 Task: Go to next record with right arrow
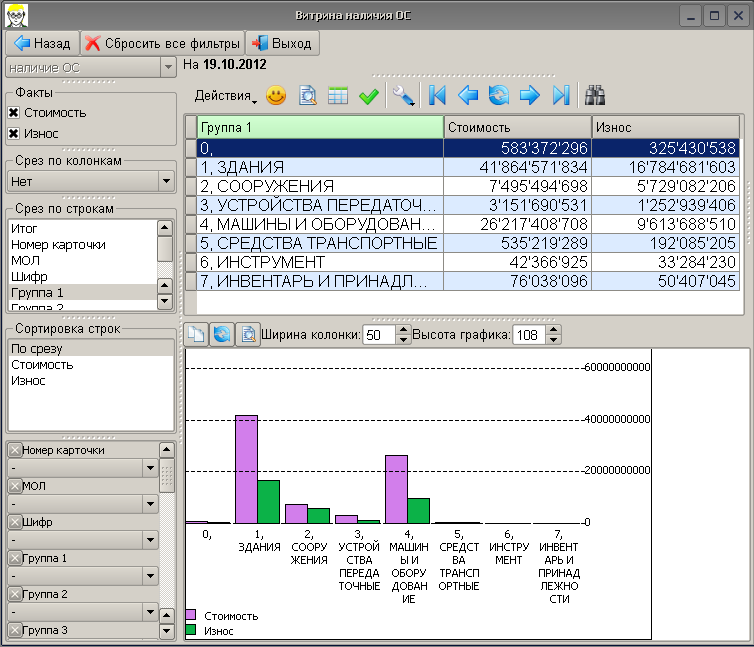529,96
